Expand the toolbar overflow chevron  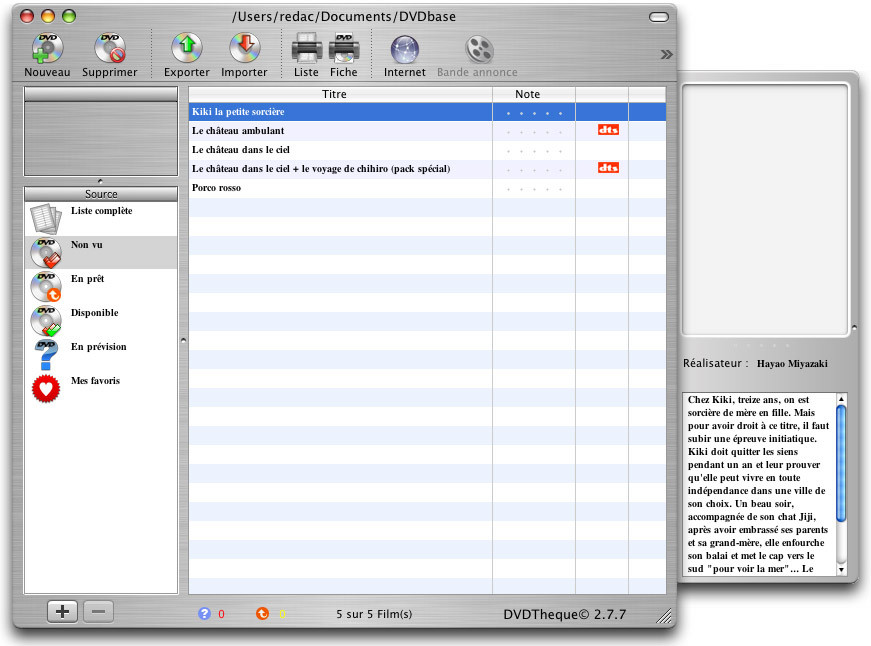point(666,55)
